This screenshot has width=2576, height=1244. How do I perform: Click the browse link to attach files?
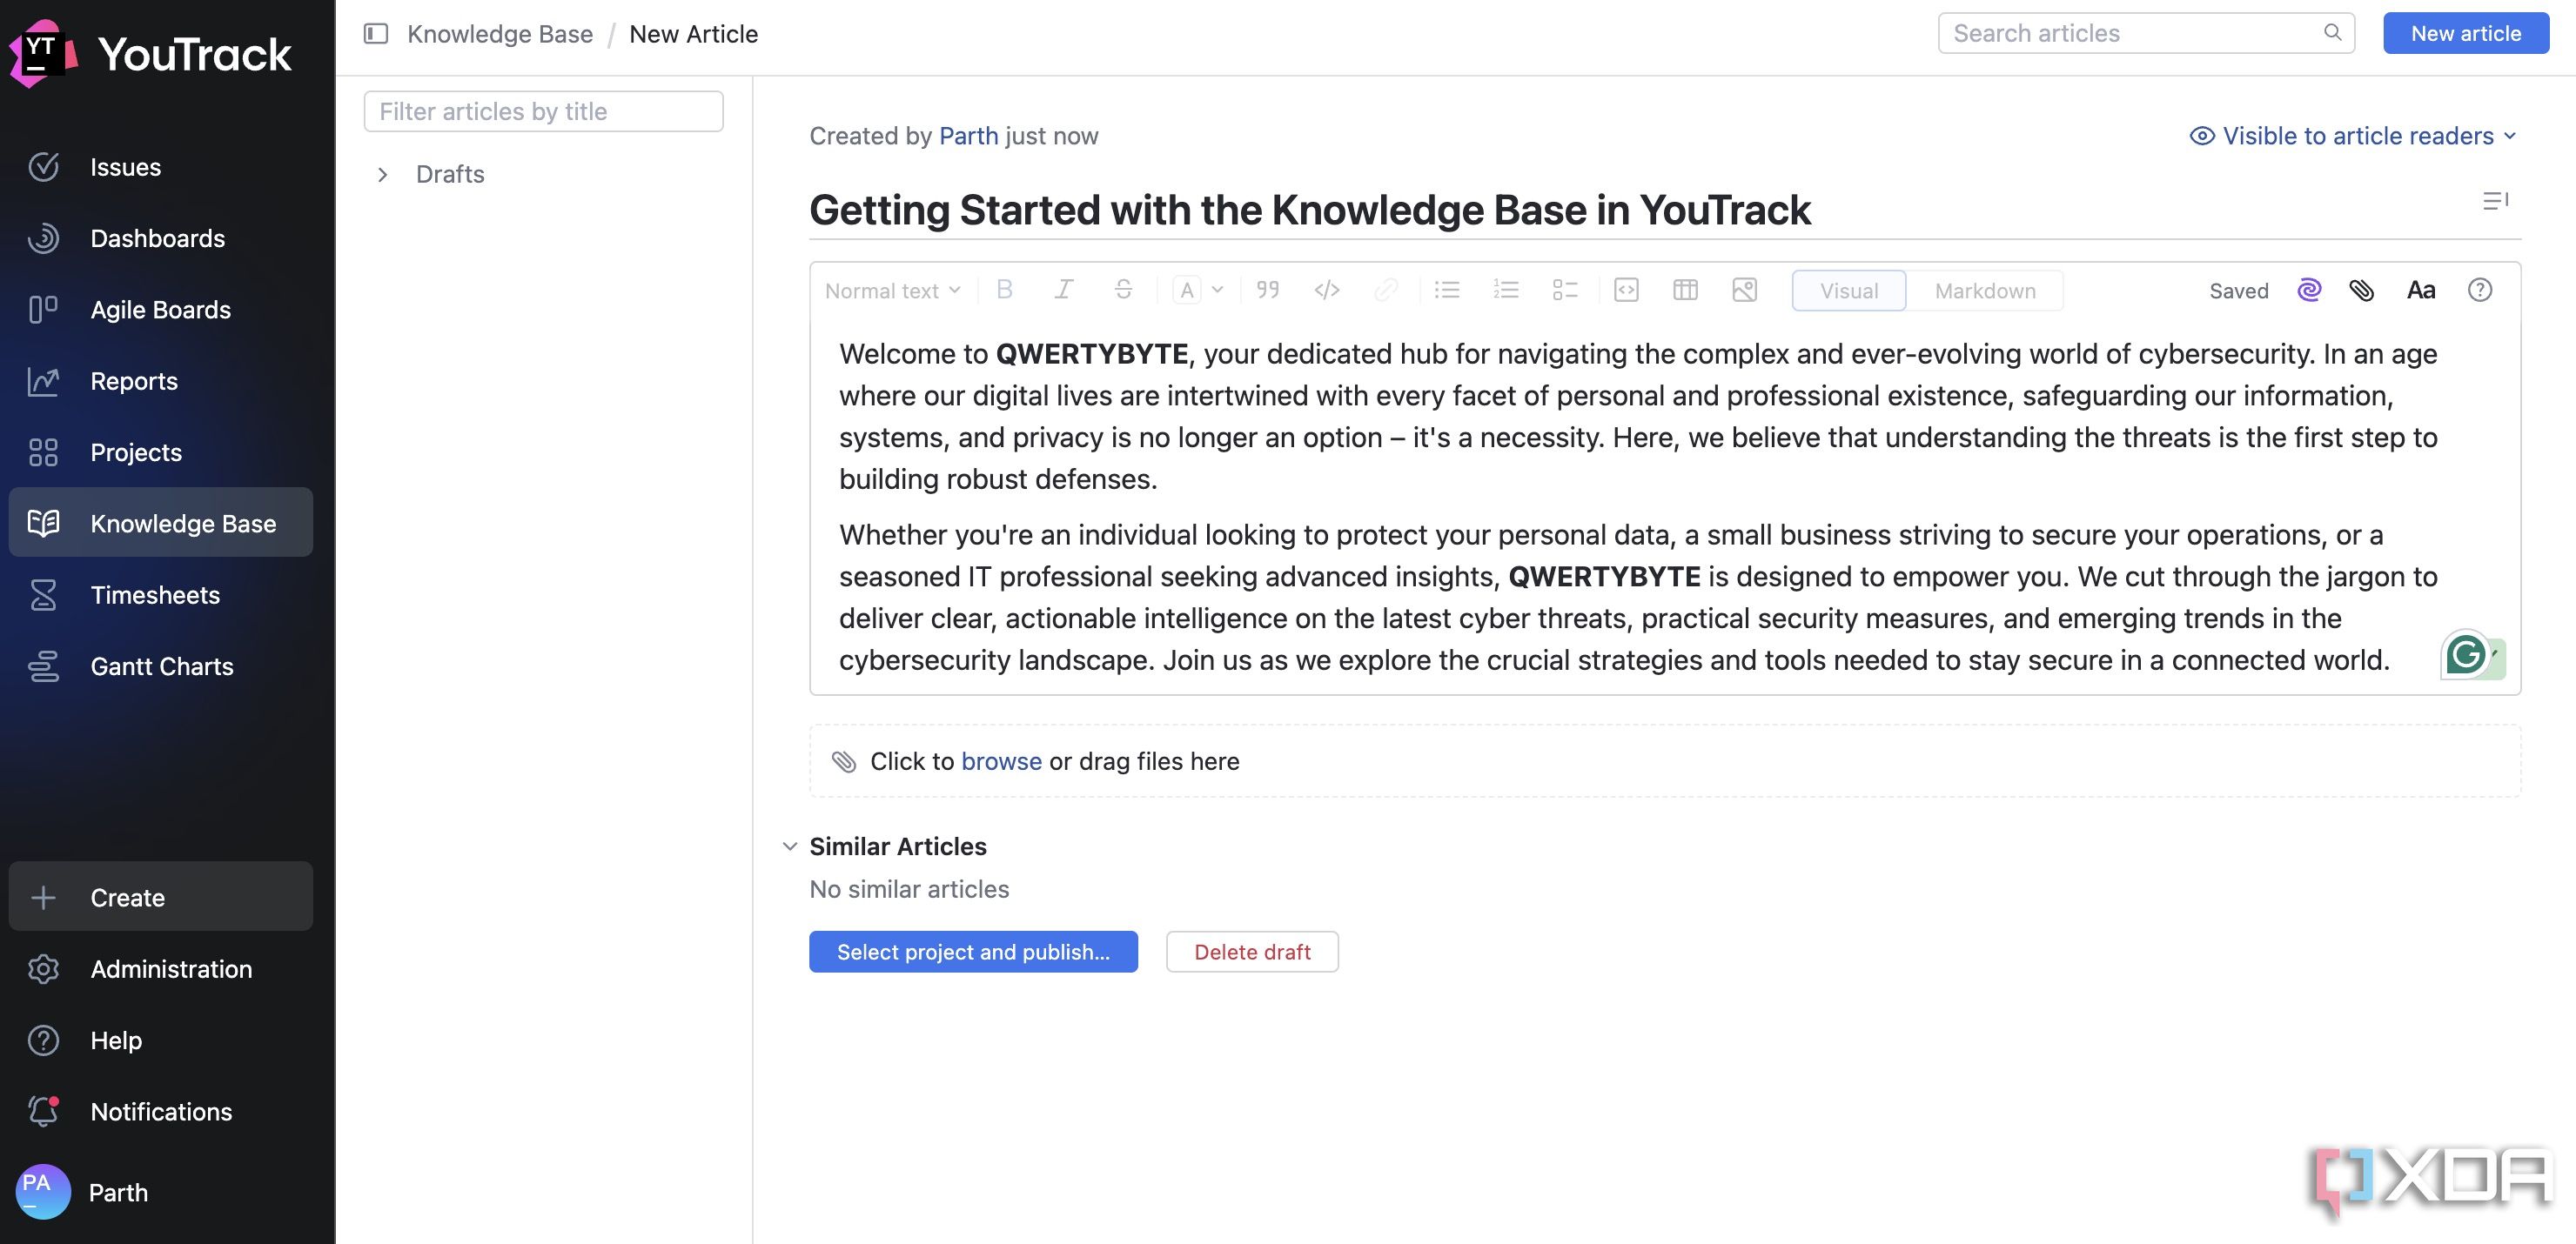click(x=1001, y=761)
